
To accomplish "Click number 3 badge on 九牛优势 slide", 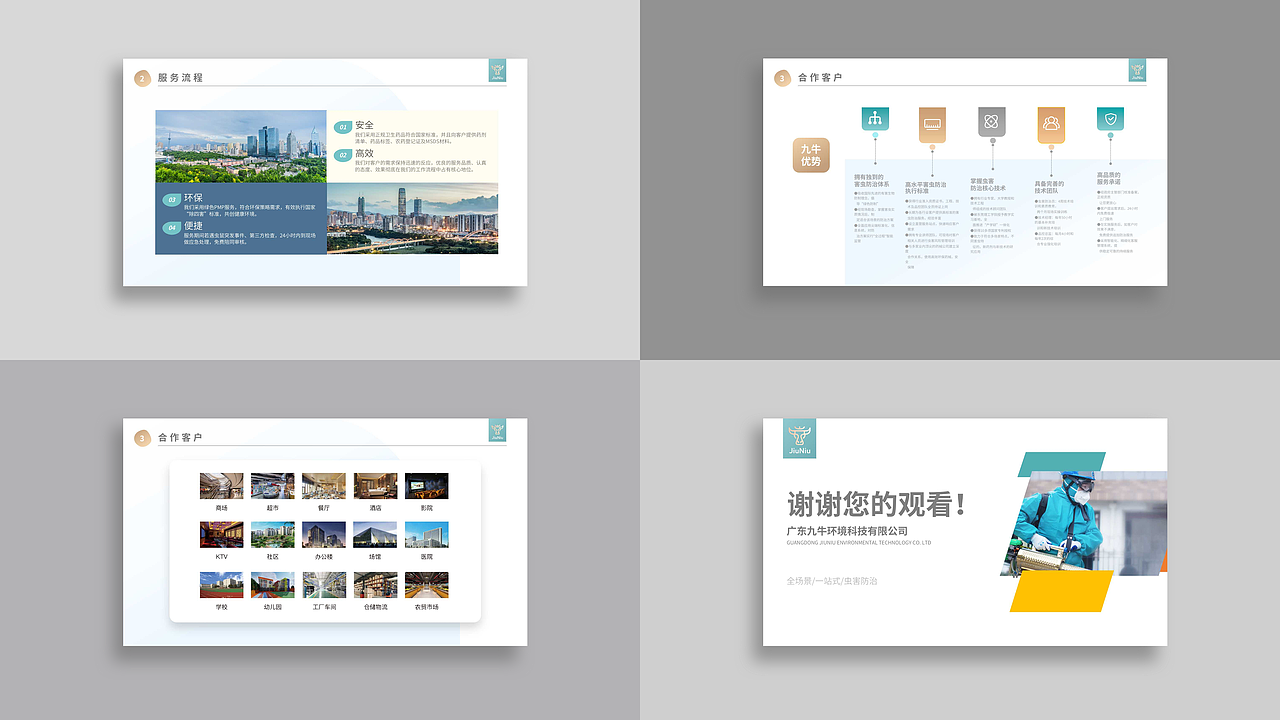I will coord(783,78).
